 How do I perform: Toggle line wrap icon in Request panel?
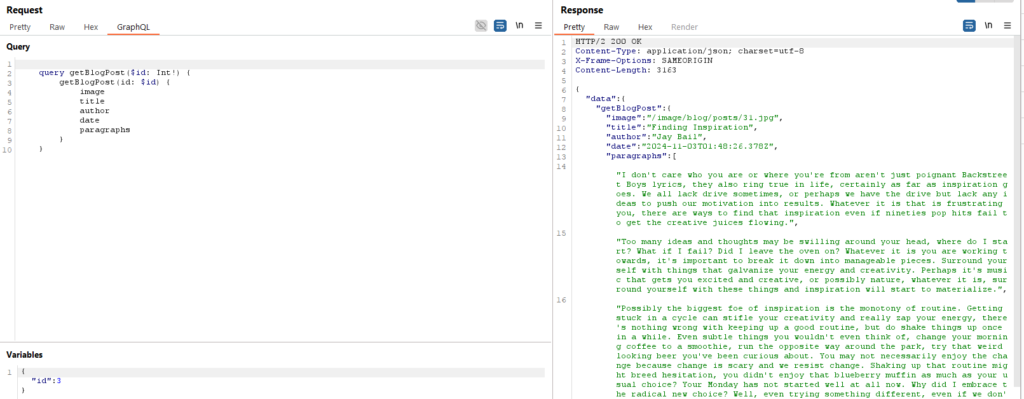pos(500,26)
